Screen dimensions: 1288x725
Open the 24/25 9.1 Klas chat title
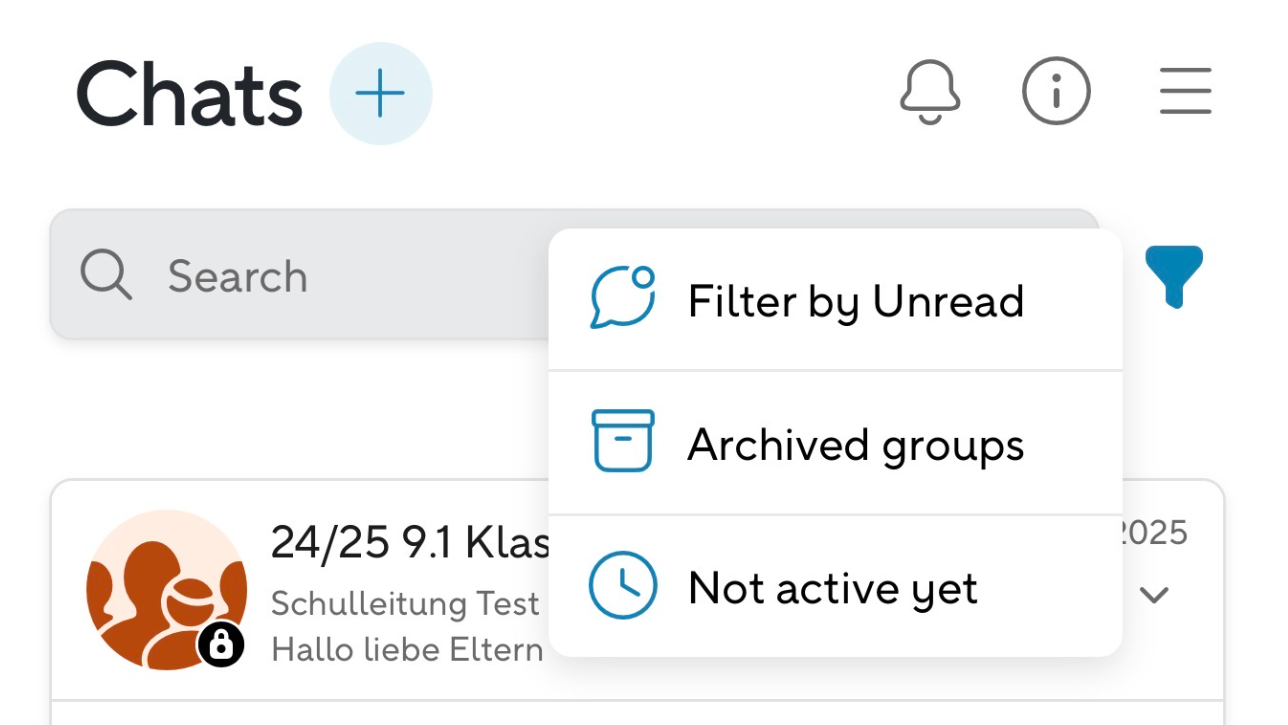(x=410, y=544)
